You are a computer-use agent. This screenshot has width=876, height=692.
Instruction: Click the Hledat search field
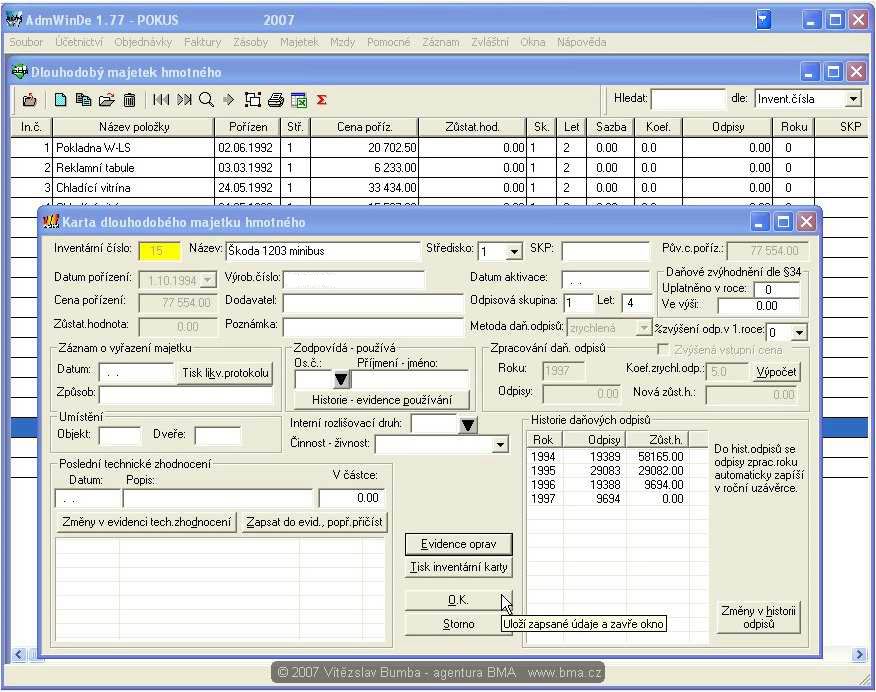coord(688,99)
